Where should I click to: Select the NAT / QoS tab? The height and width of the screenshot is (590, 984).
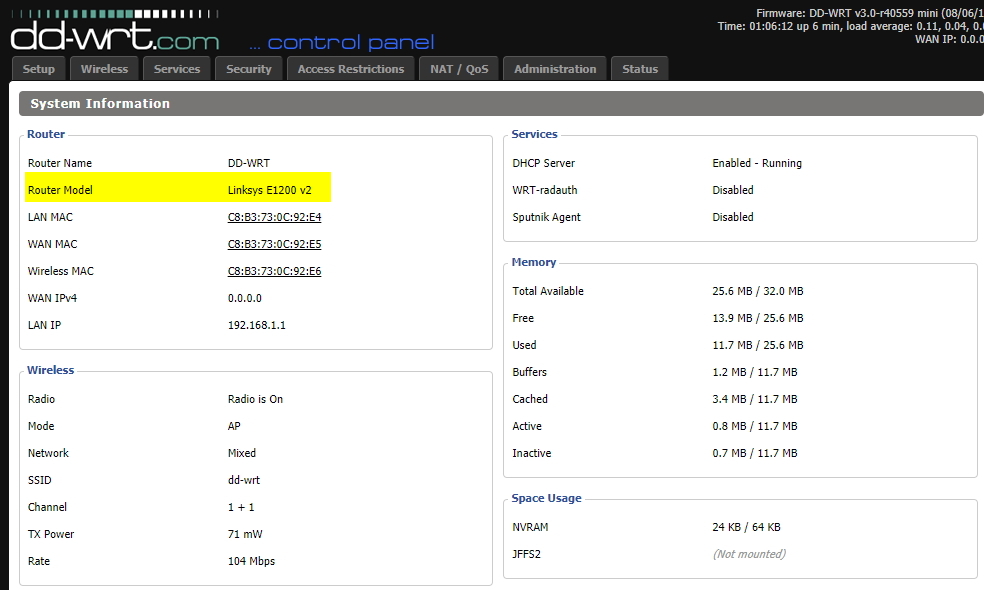pos(459,69)
